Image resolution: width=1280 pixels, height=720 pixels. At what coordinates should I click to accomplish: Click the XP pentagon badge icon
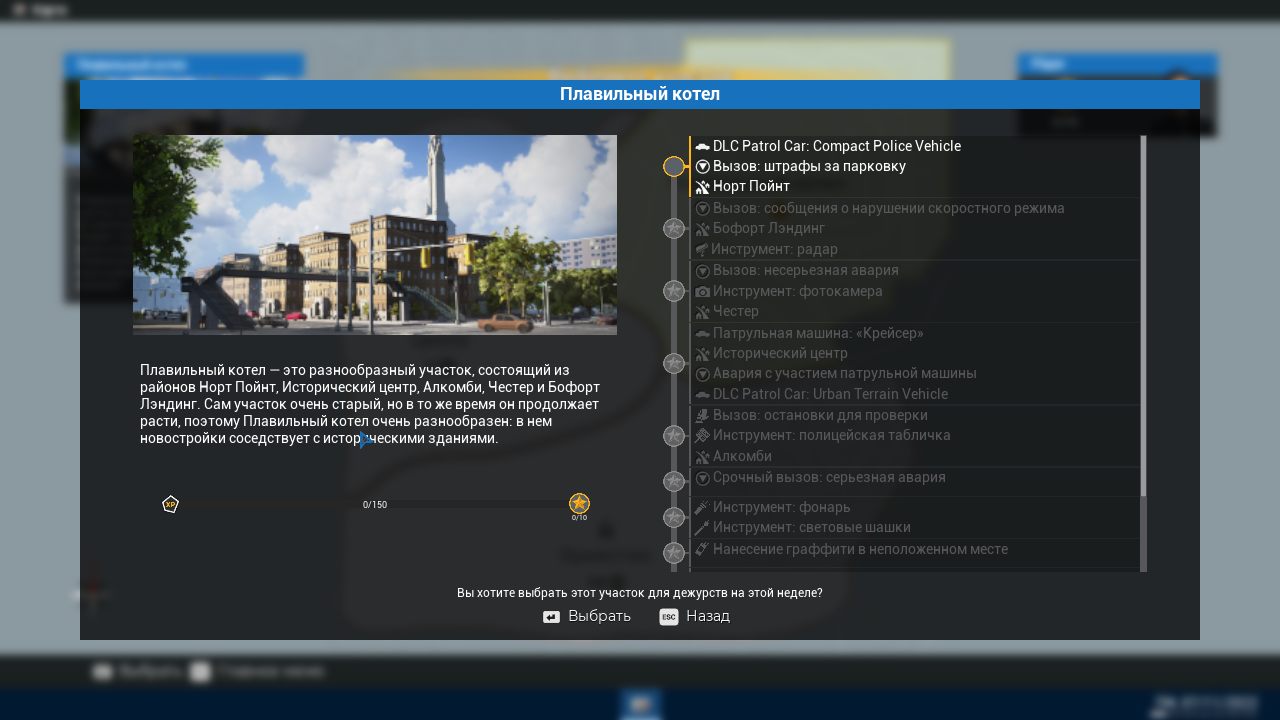point(170,504)
